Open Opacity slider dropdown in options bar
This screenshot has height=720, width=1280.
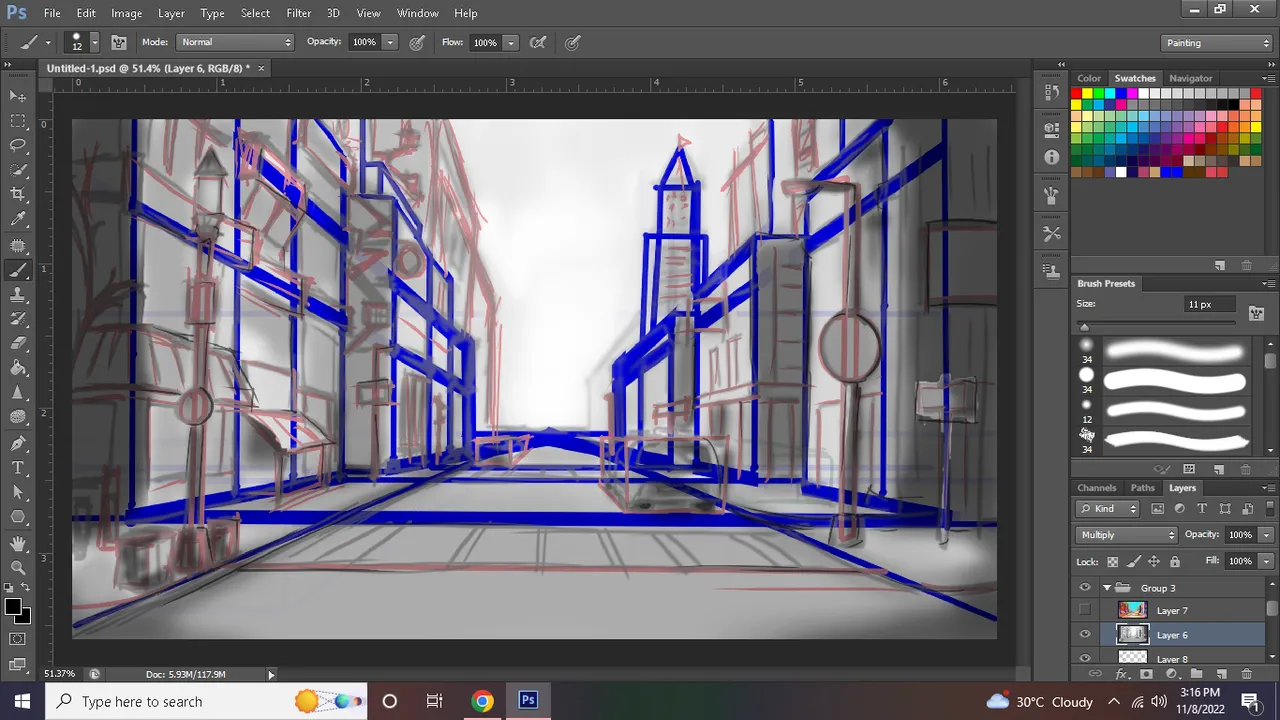pos(390,42)
